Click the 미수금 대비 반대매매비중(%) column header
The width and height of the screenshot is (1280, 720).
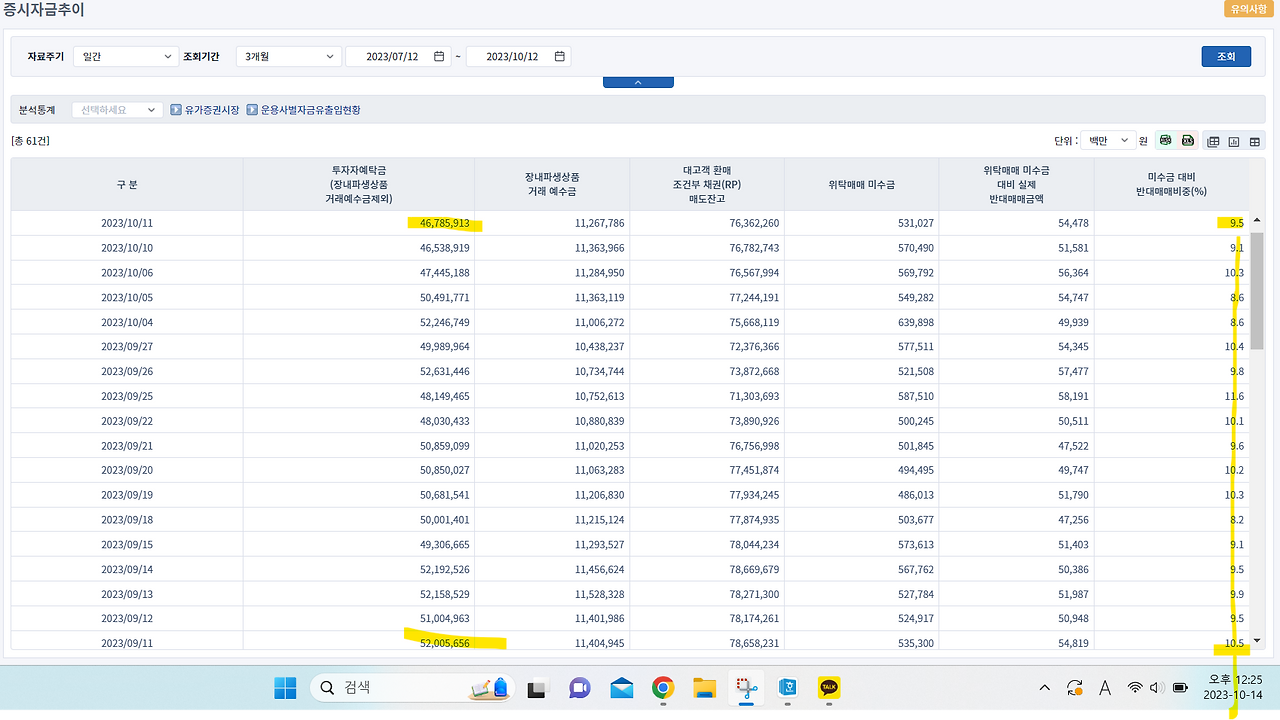pos(1172,185)
